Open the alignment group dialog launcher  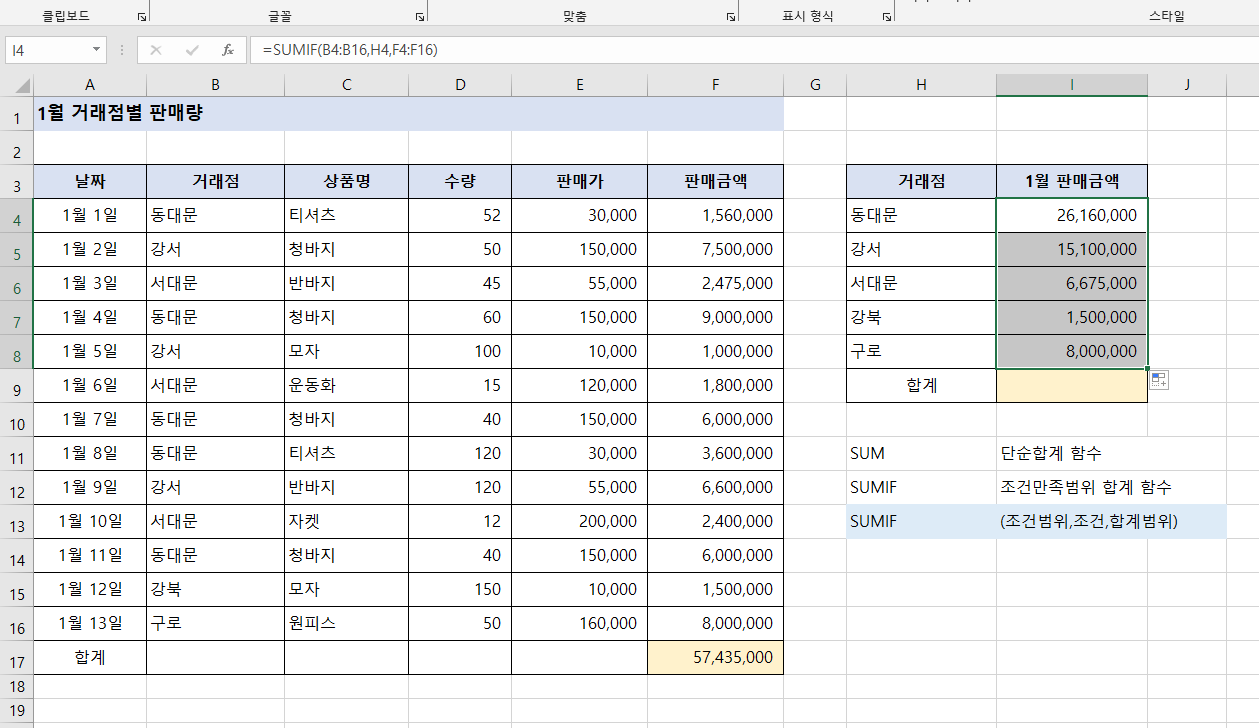[730, 18]
